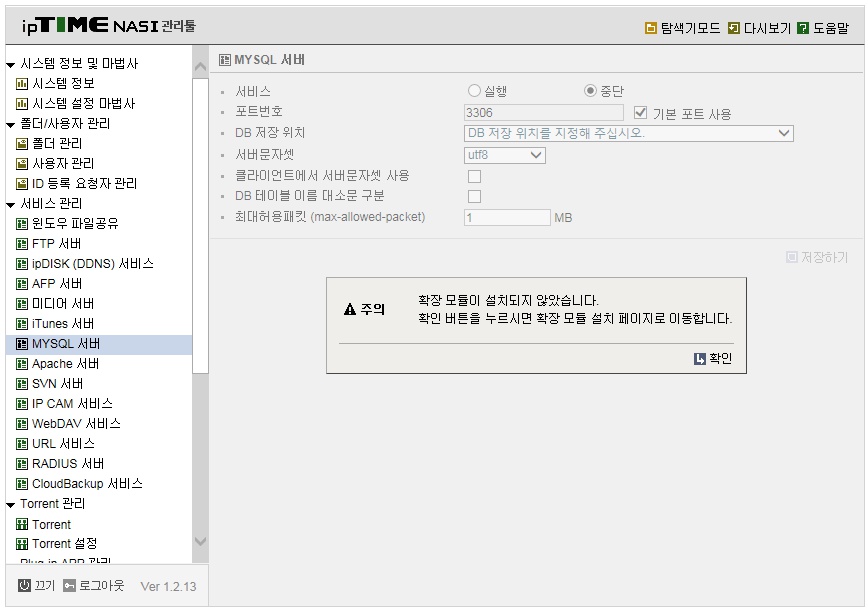Click the 로그아웃 key icon
Screen dimensions: 868x612
click(x=69, y=585)
